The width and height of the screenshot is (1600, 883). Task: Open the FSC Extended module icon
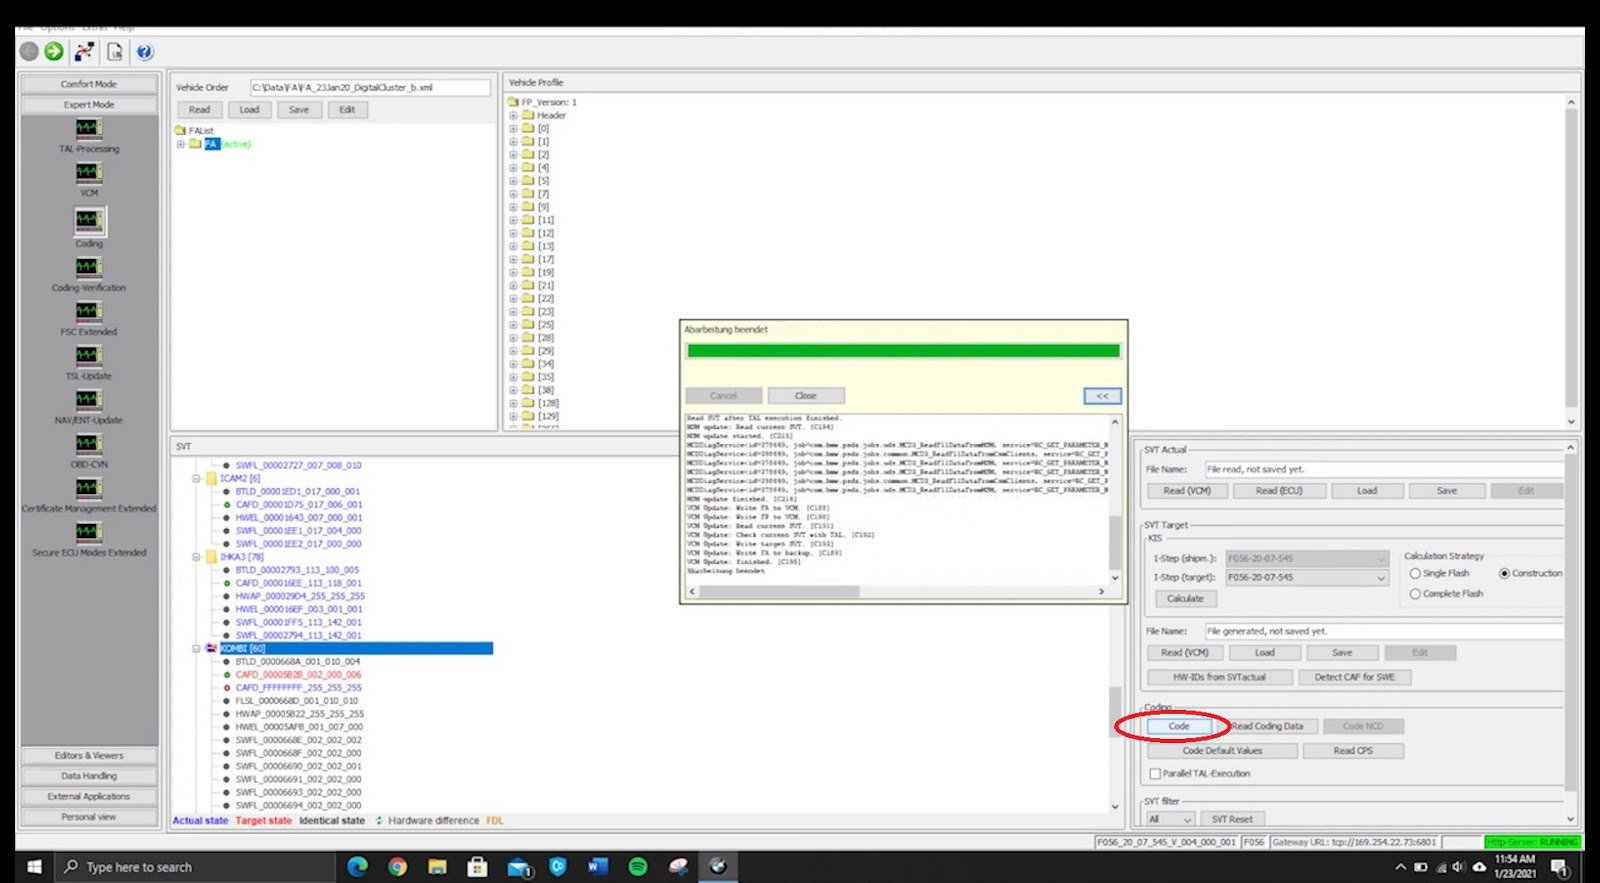89,311
